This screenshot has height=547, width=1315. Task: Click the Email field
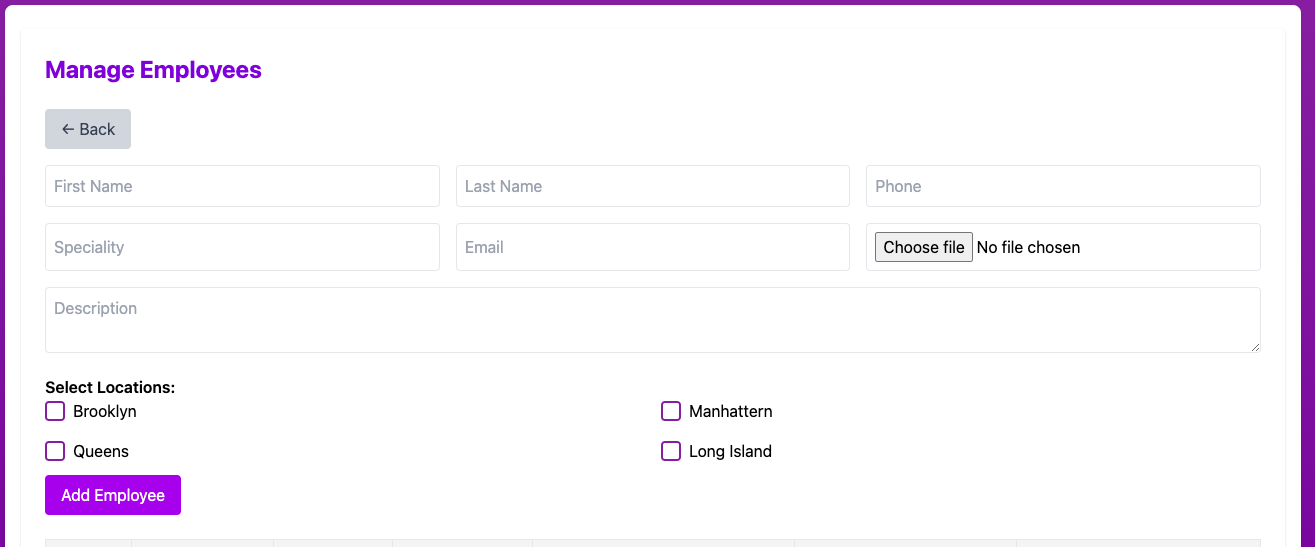tap(652, 247)
